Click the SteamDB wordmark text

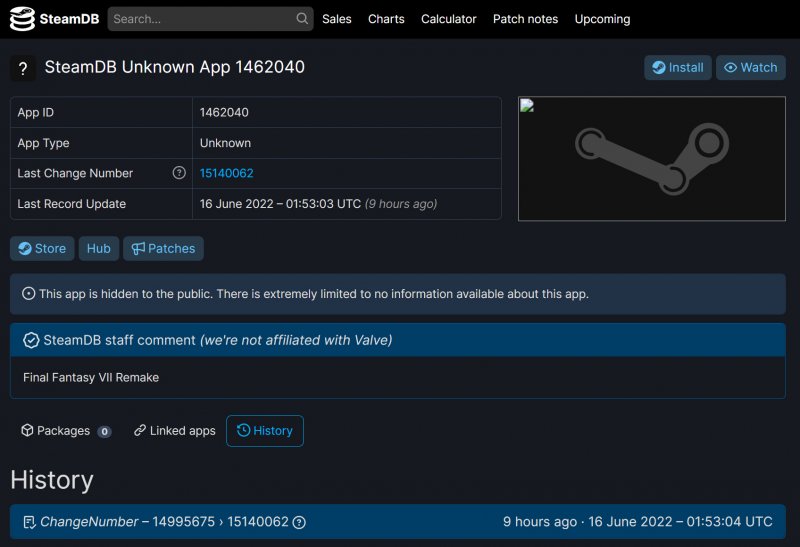click(x=69, y=19)
